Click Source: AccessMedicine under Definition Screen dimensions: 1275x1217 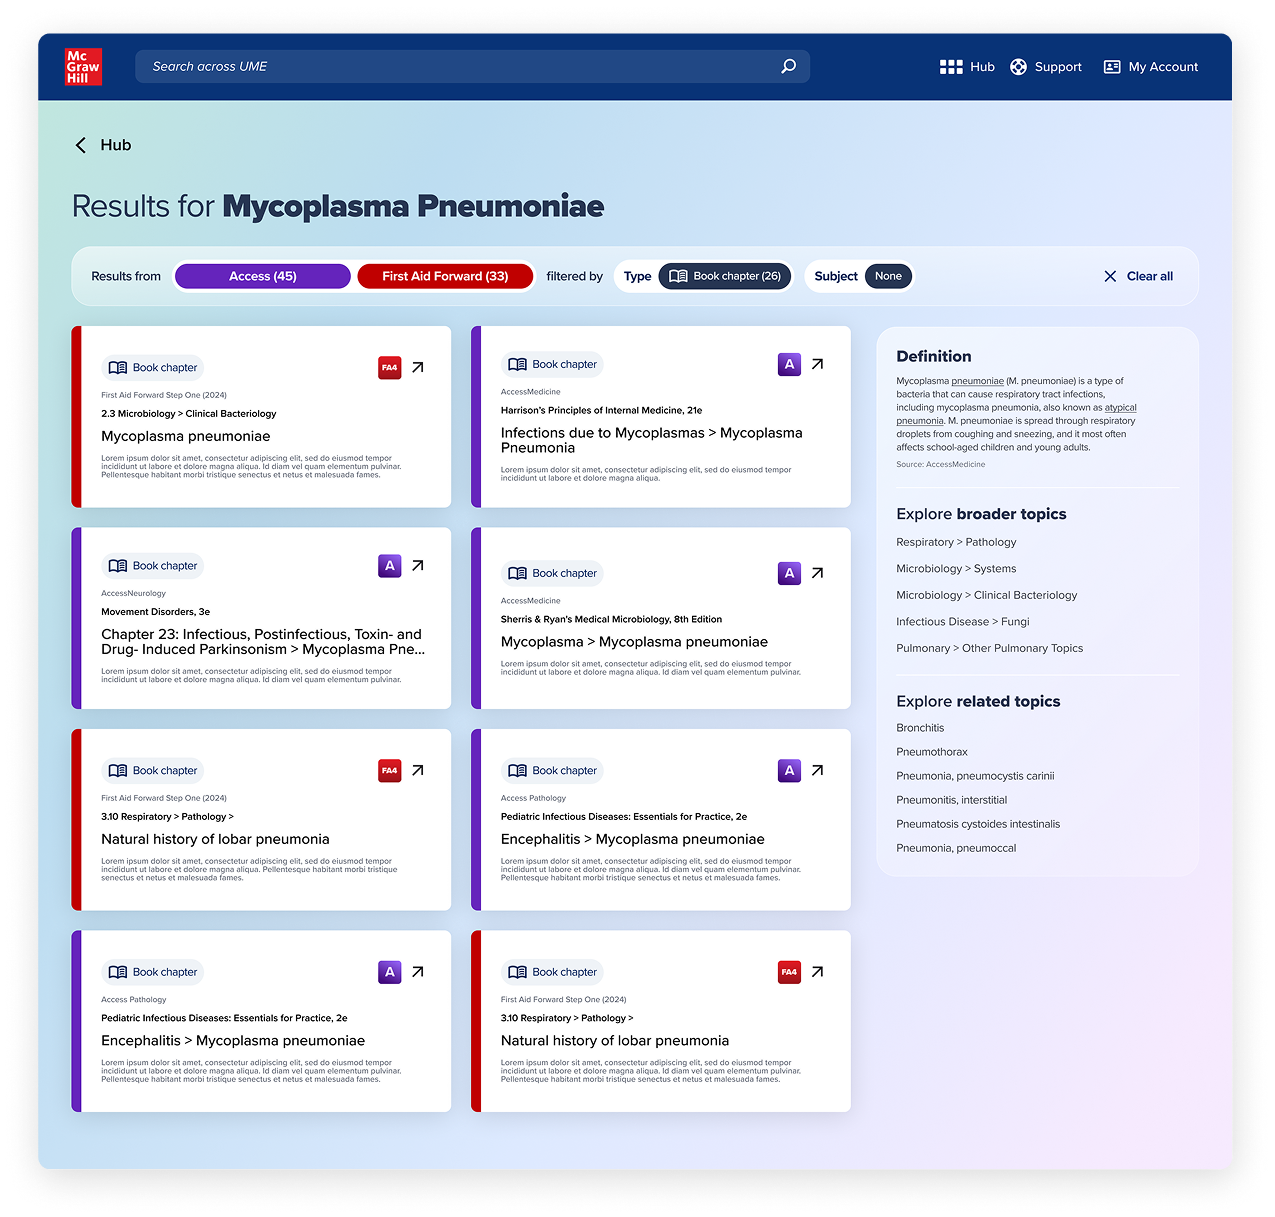[941, 464]
